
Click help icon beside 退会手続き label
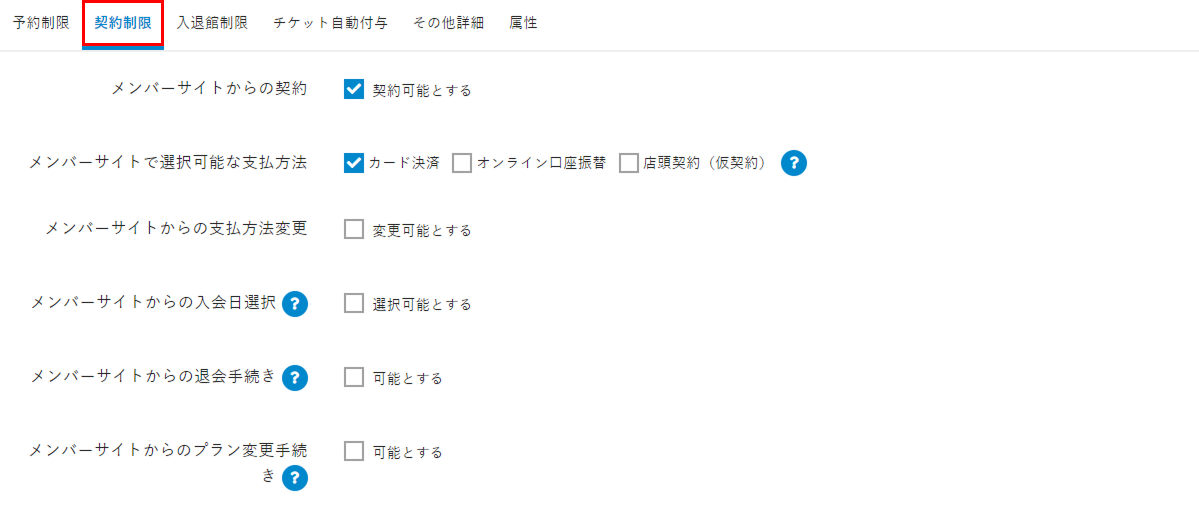click(294, 378)
